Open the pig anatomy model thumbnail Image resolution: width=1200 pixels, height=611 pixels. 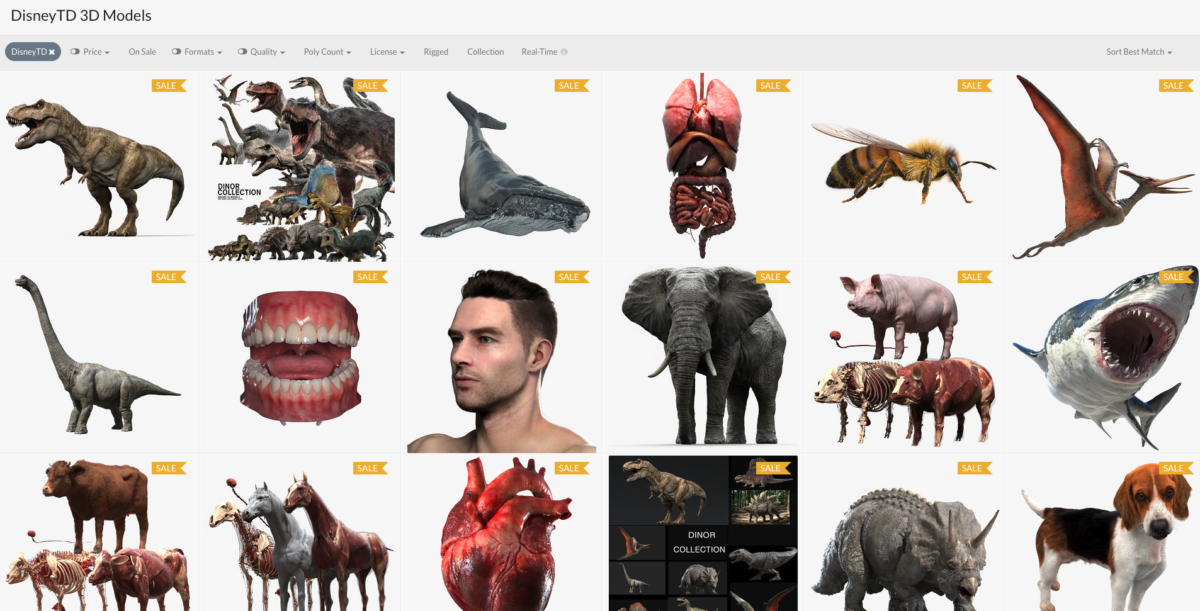pos(903,357)
